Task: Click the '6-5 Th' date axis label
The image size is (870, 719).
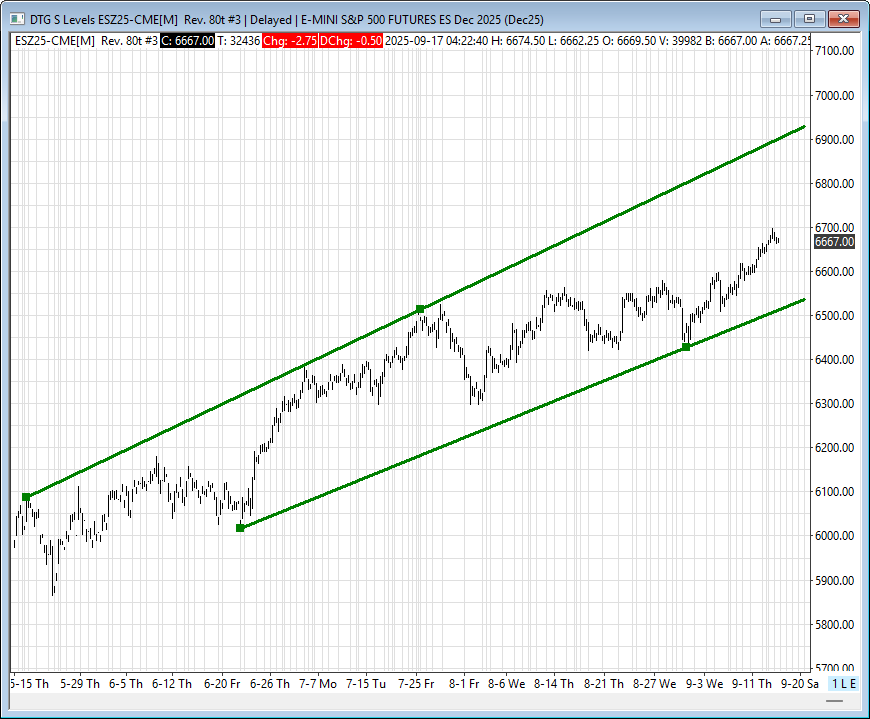Action: click(126, 683)
